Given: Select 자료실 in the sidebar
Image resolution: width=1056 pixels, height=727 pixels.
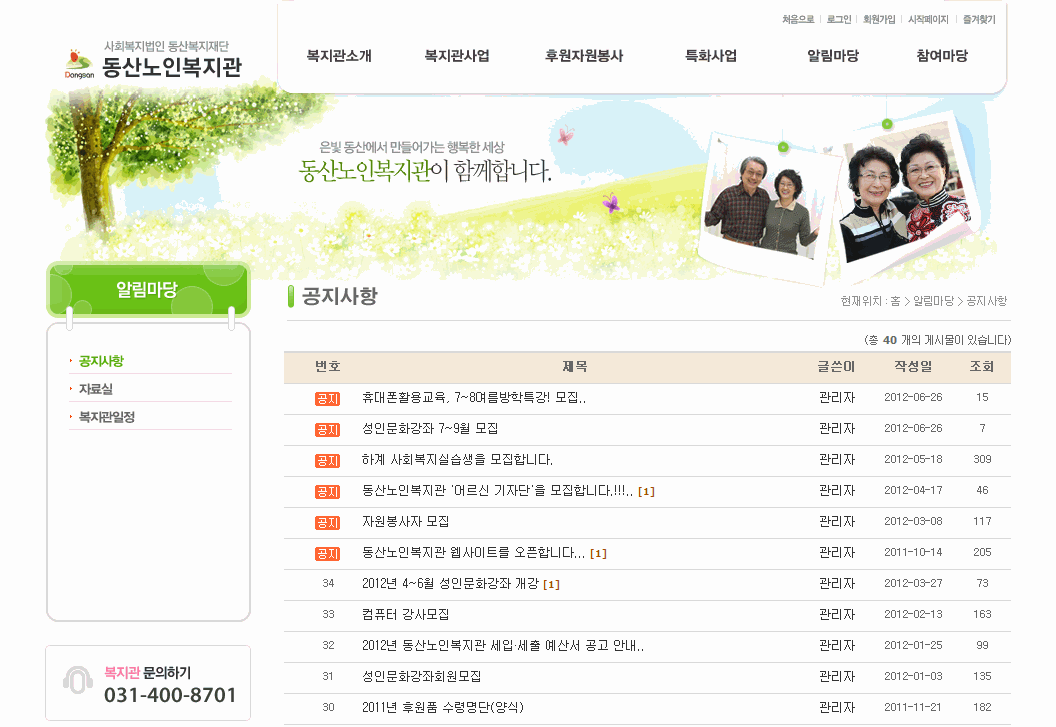Looking at the screenshot, I should pyautogui.click(x=96, y=389).
